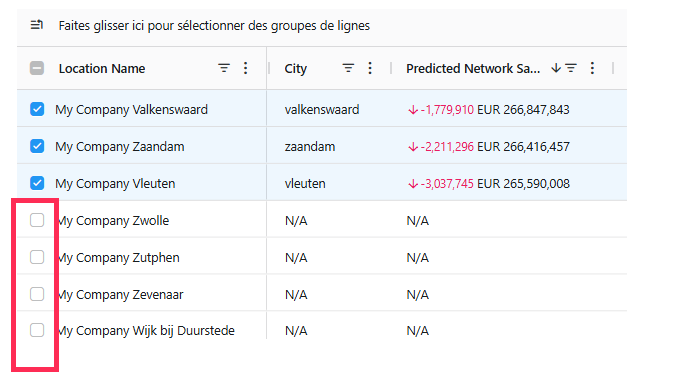Viewport: 677px width, 377px height.
Task: Open the Location Name column filter icon
Action: (x=224, y=68)
